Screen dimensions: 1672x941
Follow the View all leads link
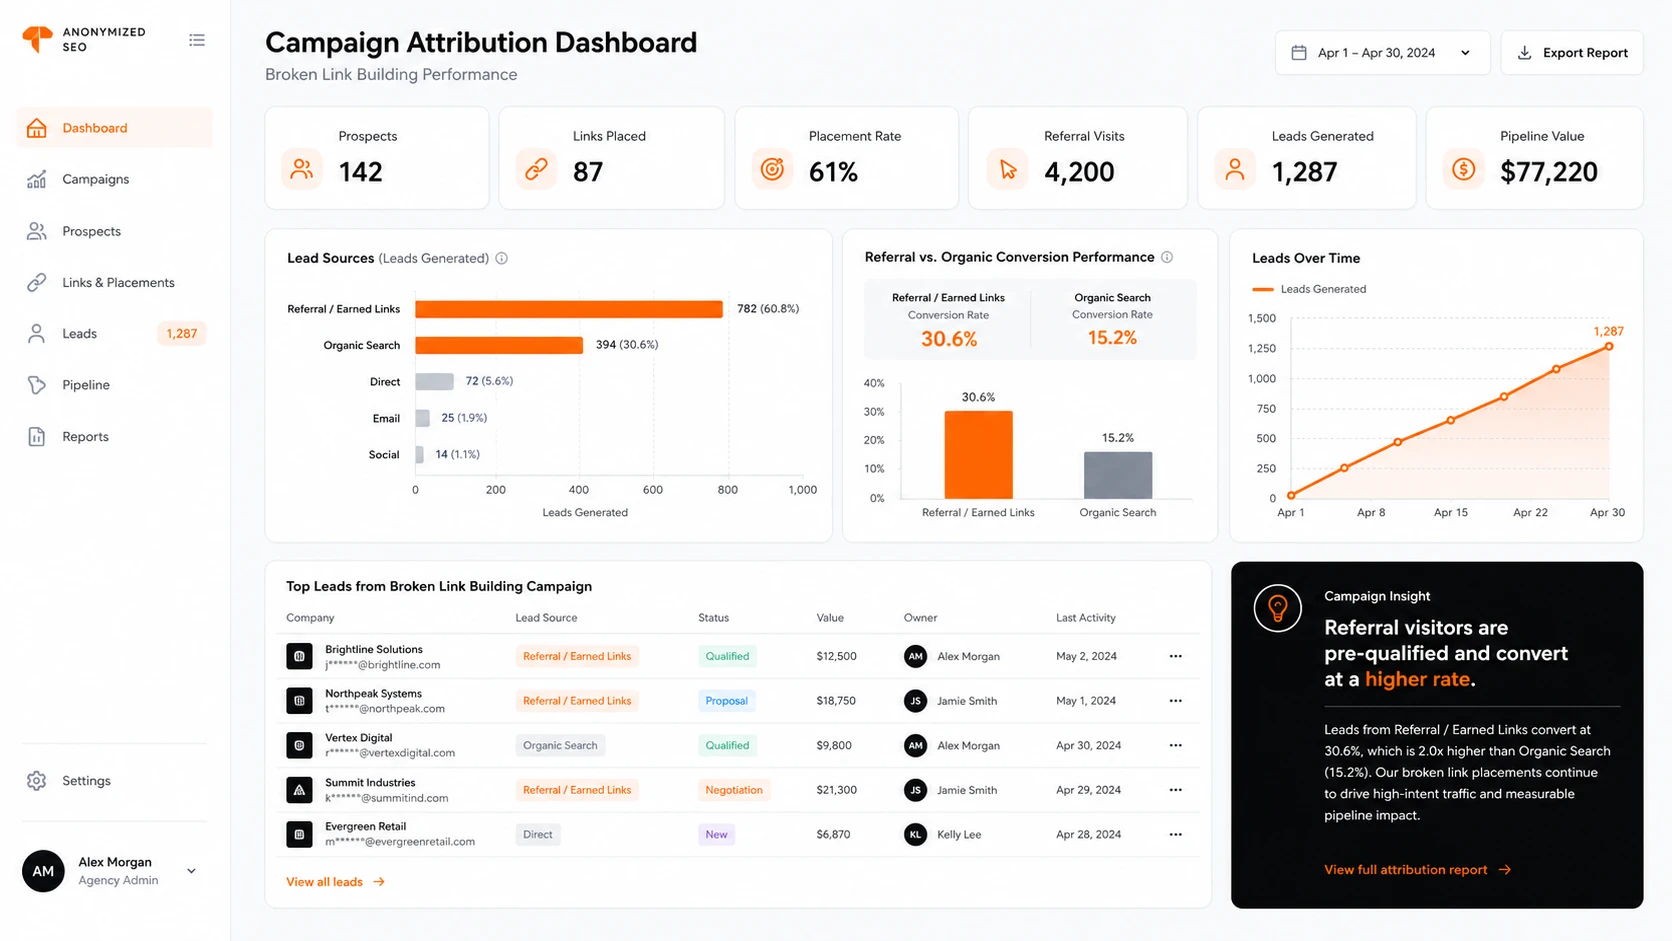tap(336, 882)
